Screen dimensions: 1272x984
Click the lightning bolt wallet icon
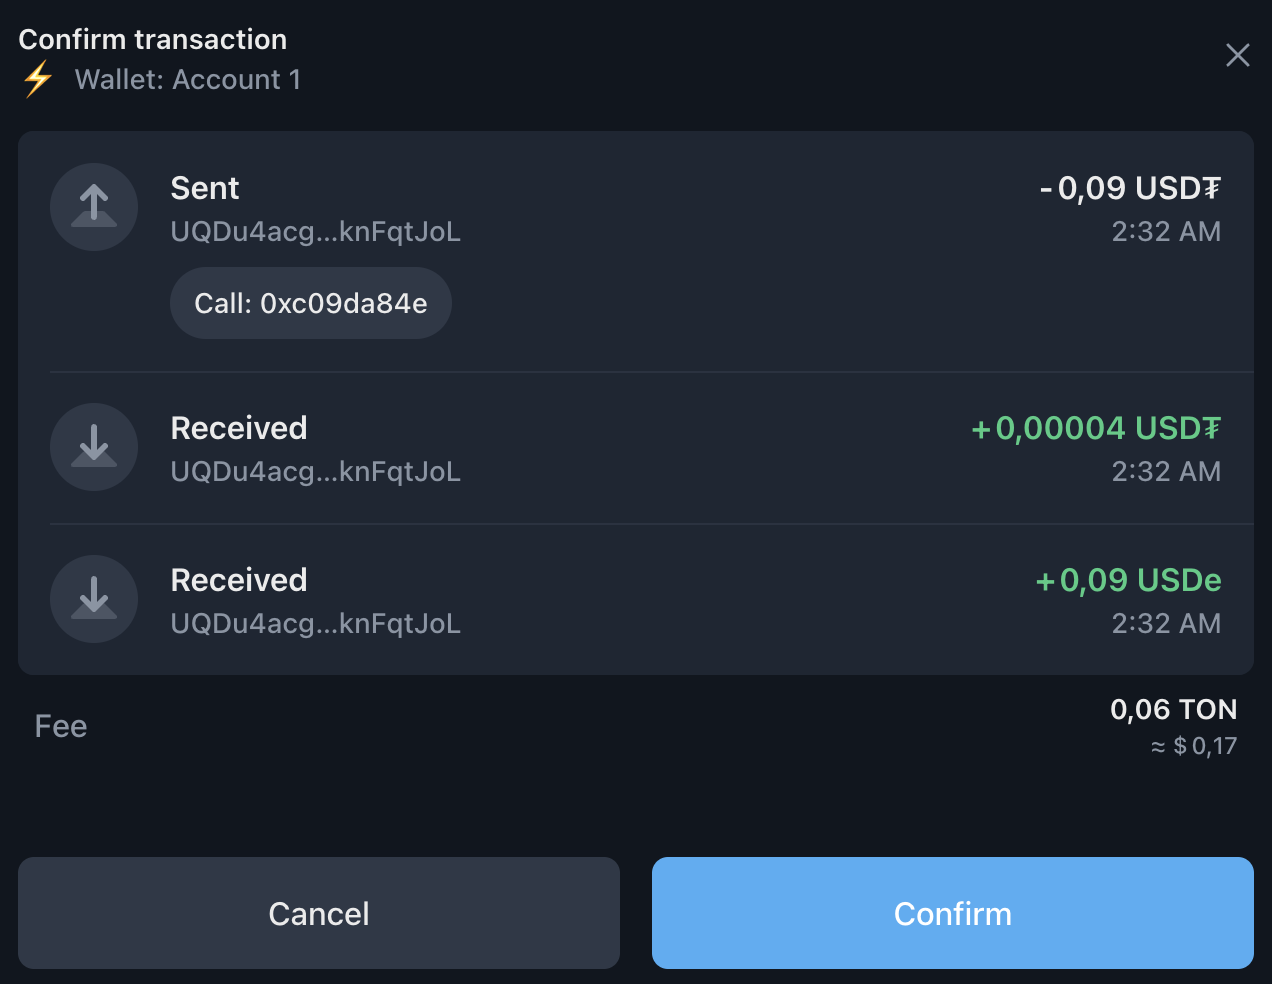(38, 79)
